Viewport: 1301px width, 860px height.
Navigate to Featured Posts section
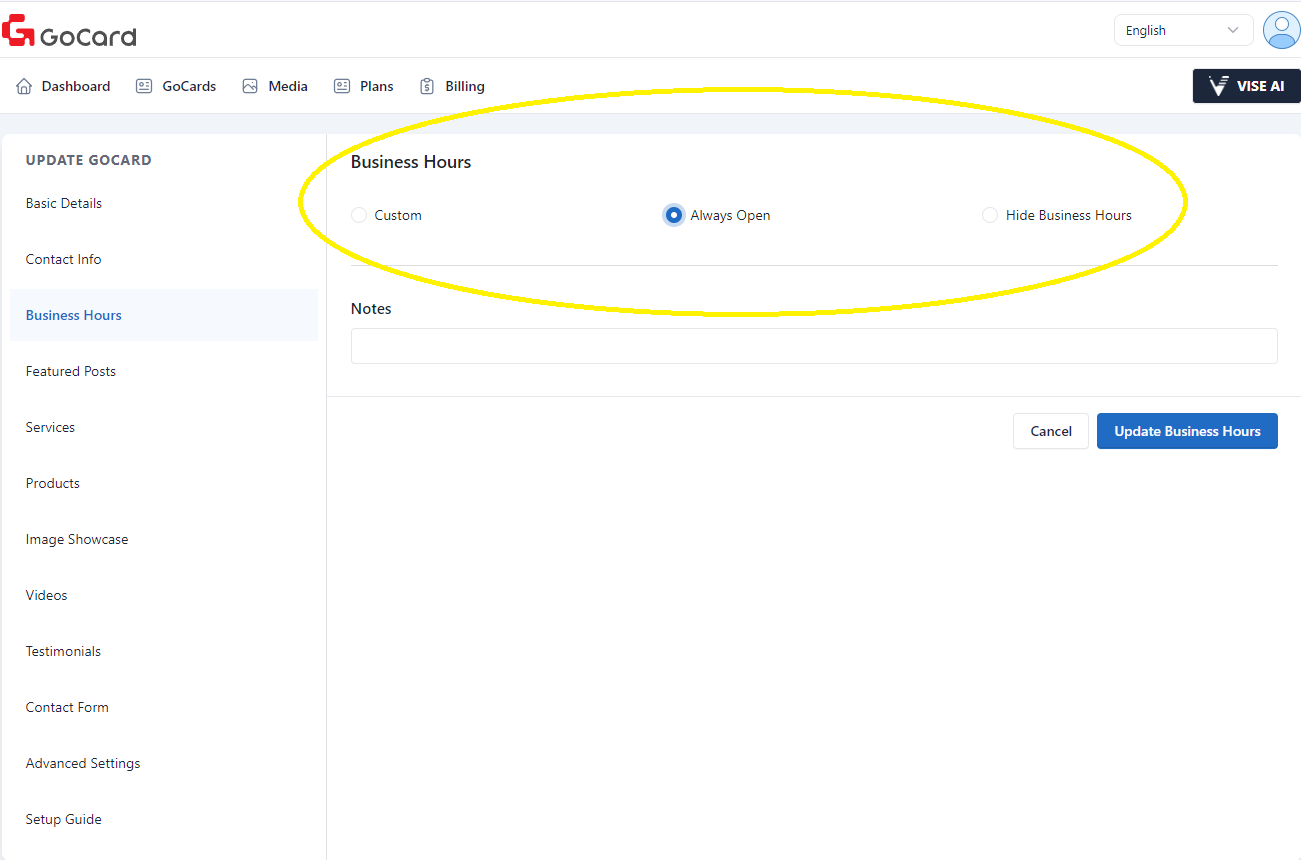click(71, 371)
